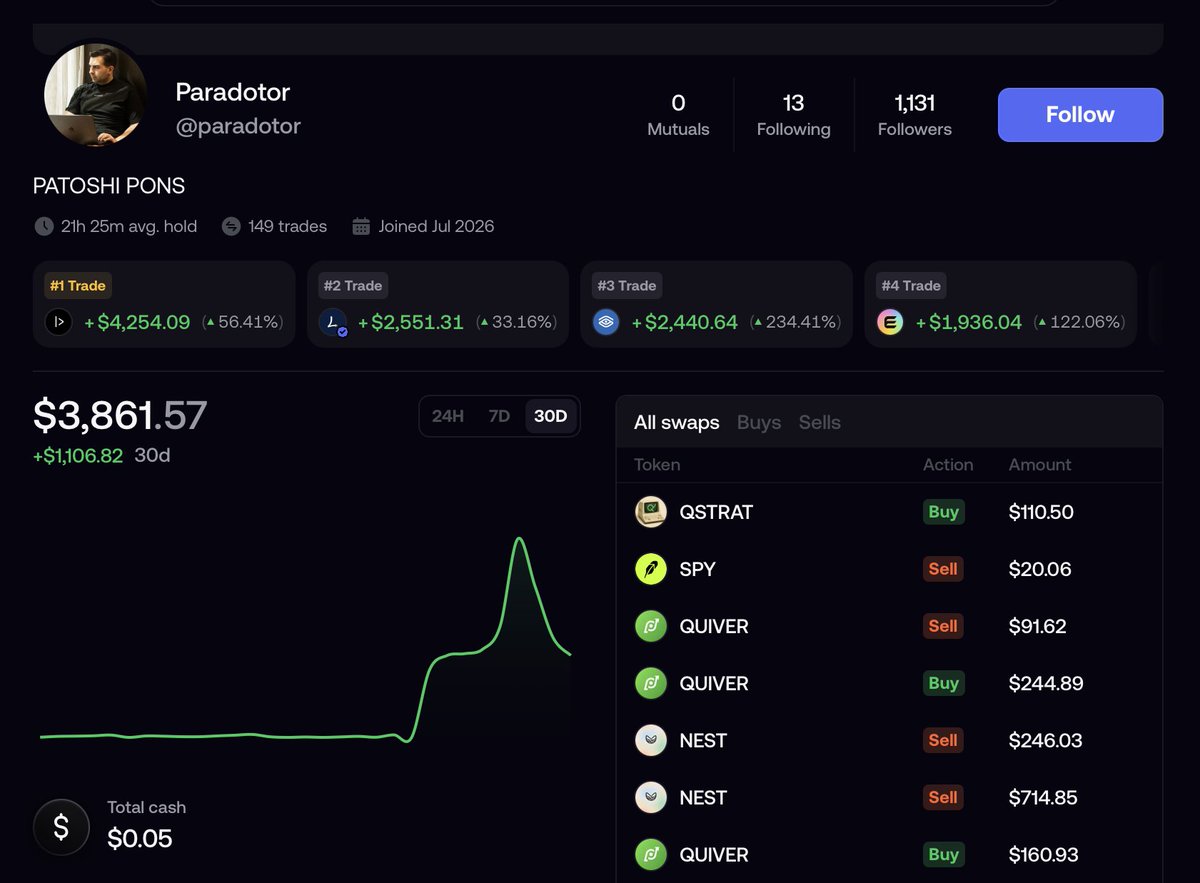Select the 24H chart range
The image size is (1200, 883).
click(x=447, y=416)
